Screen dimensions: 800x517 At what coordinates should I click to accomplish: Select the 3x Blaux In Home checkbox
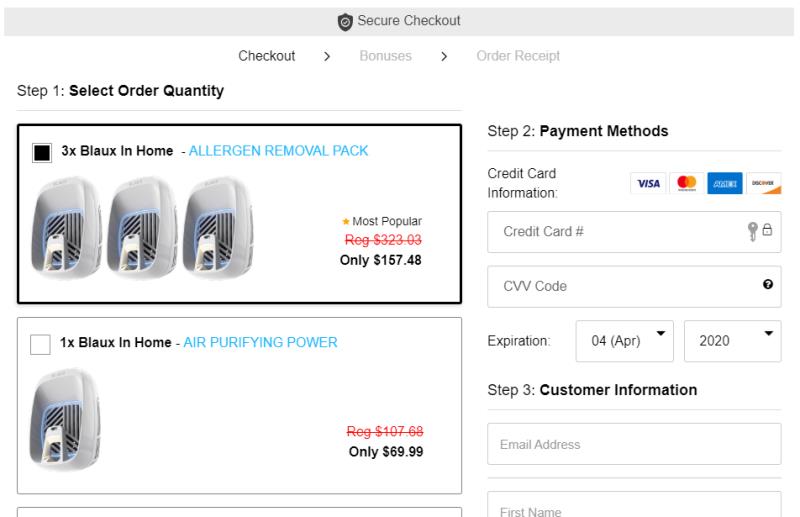(42, 153)
